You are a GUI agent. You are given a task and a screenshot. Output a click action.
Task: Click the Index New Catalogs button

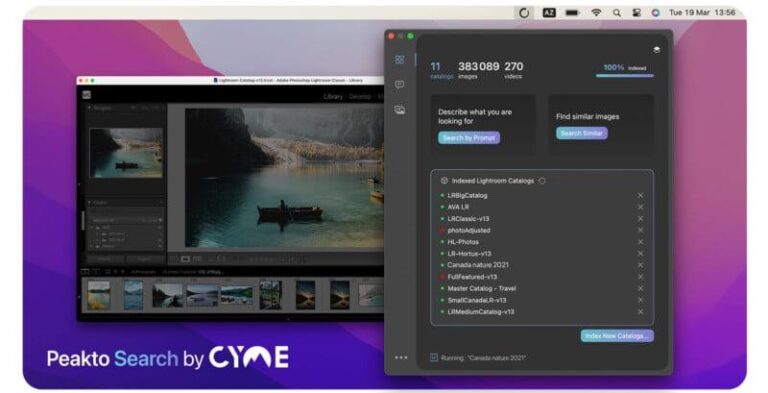(617, 336)
